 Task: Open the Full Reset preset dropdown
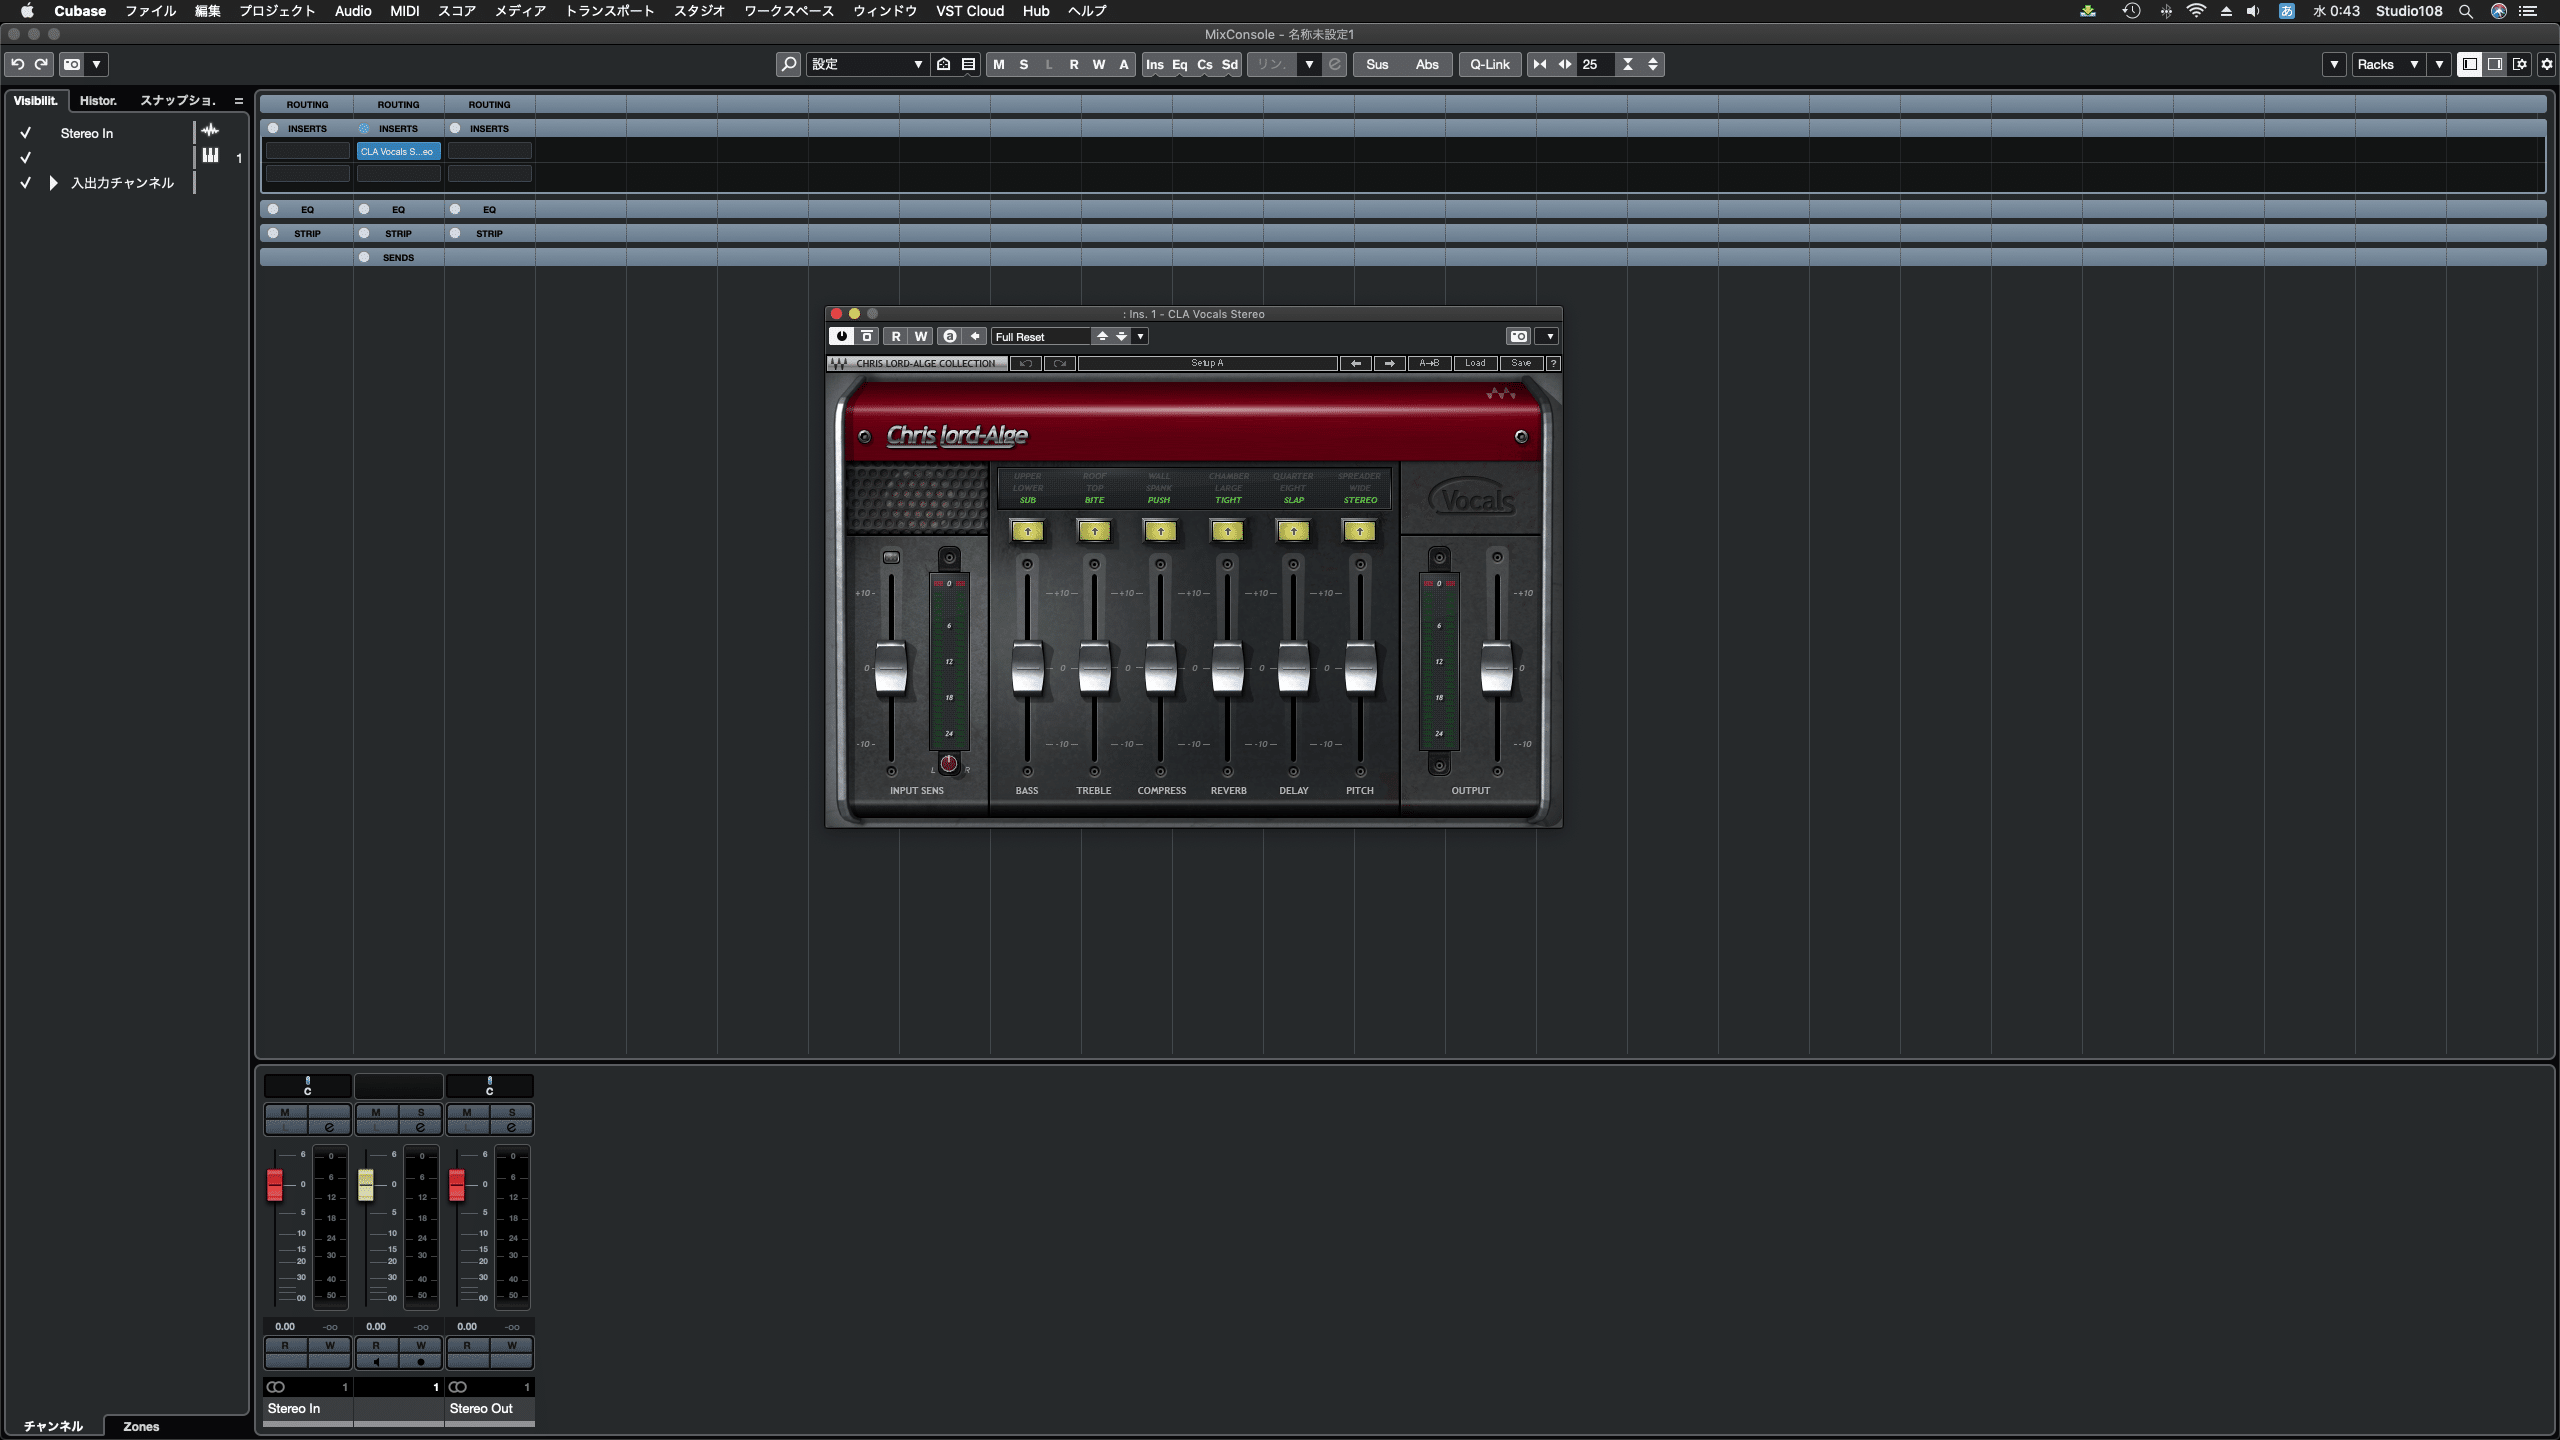coord(1140,336)
